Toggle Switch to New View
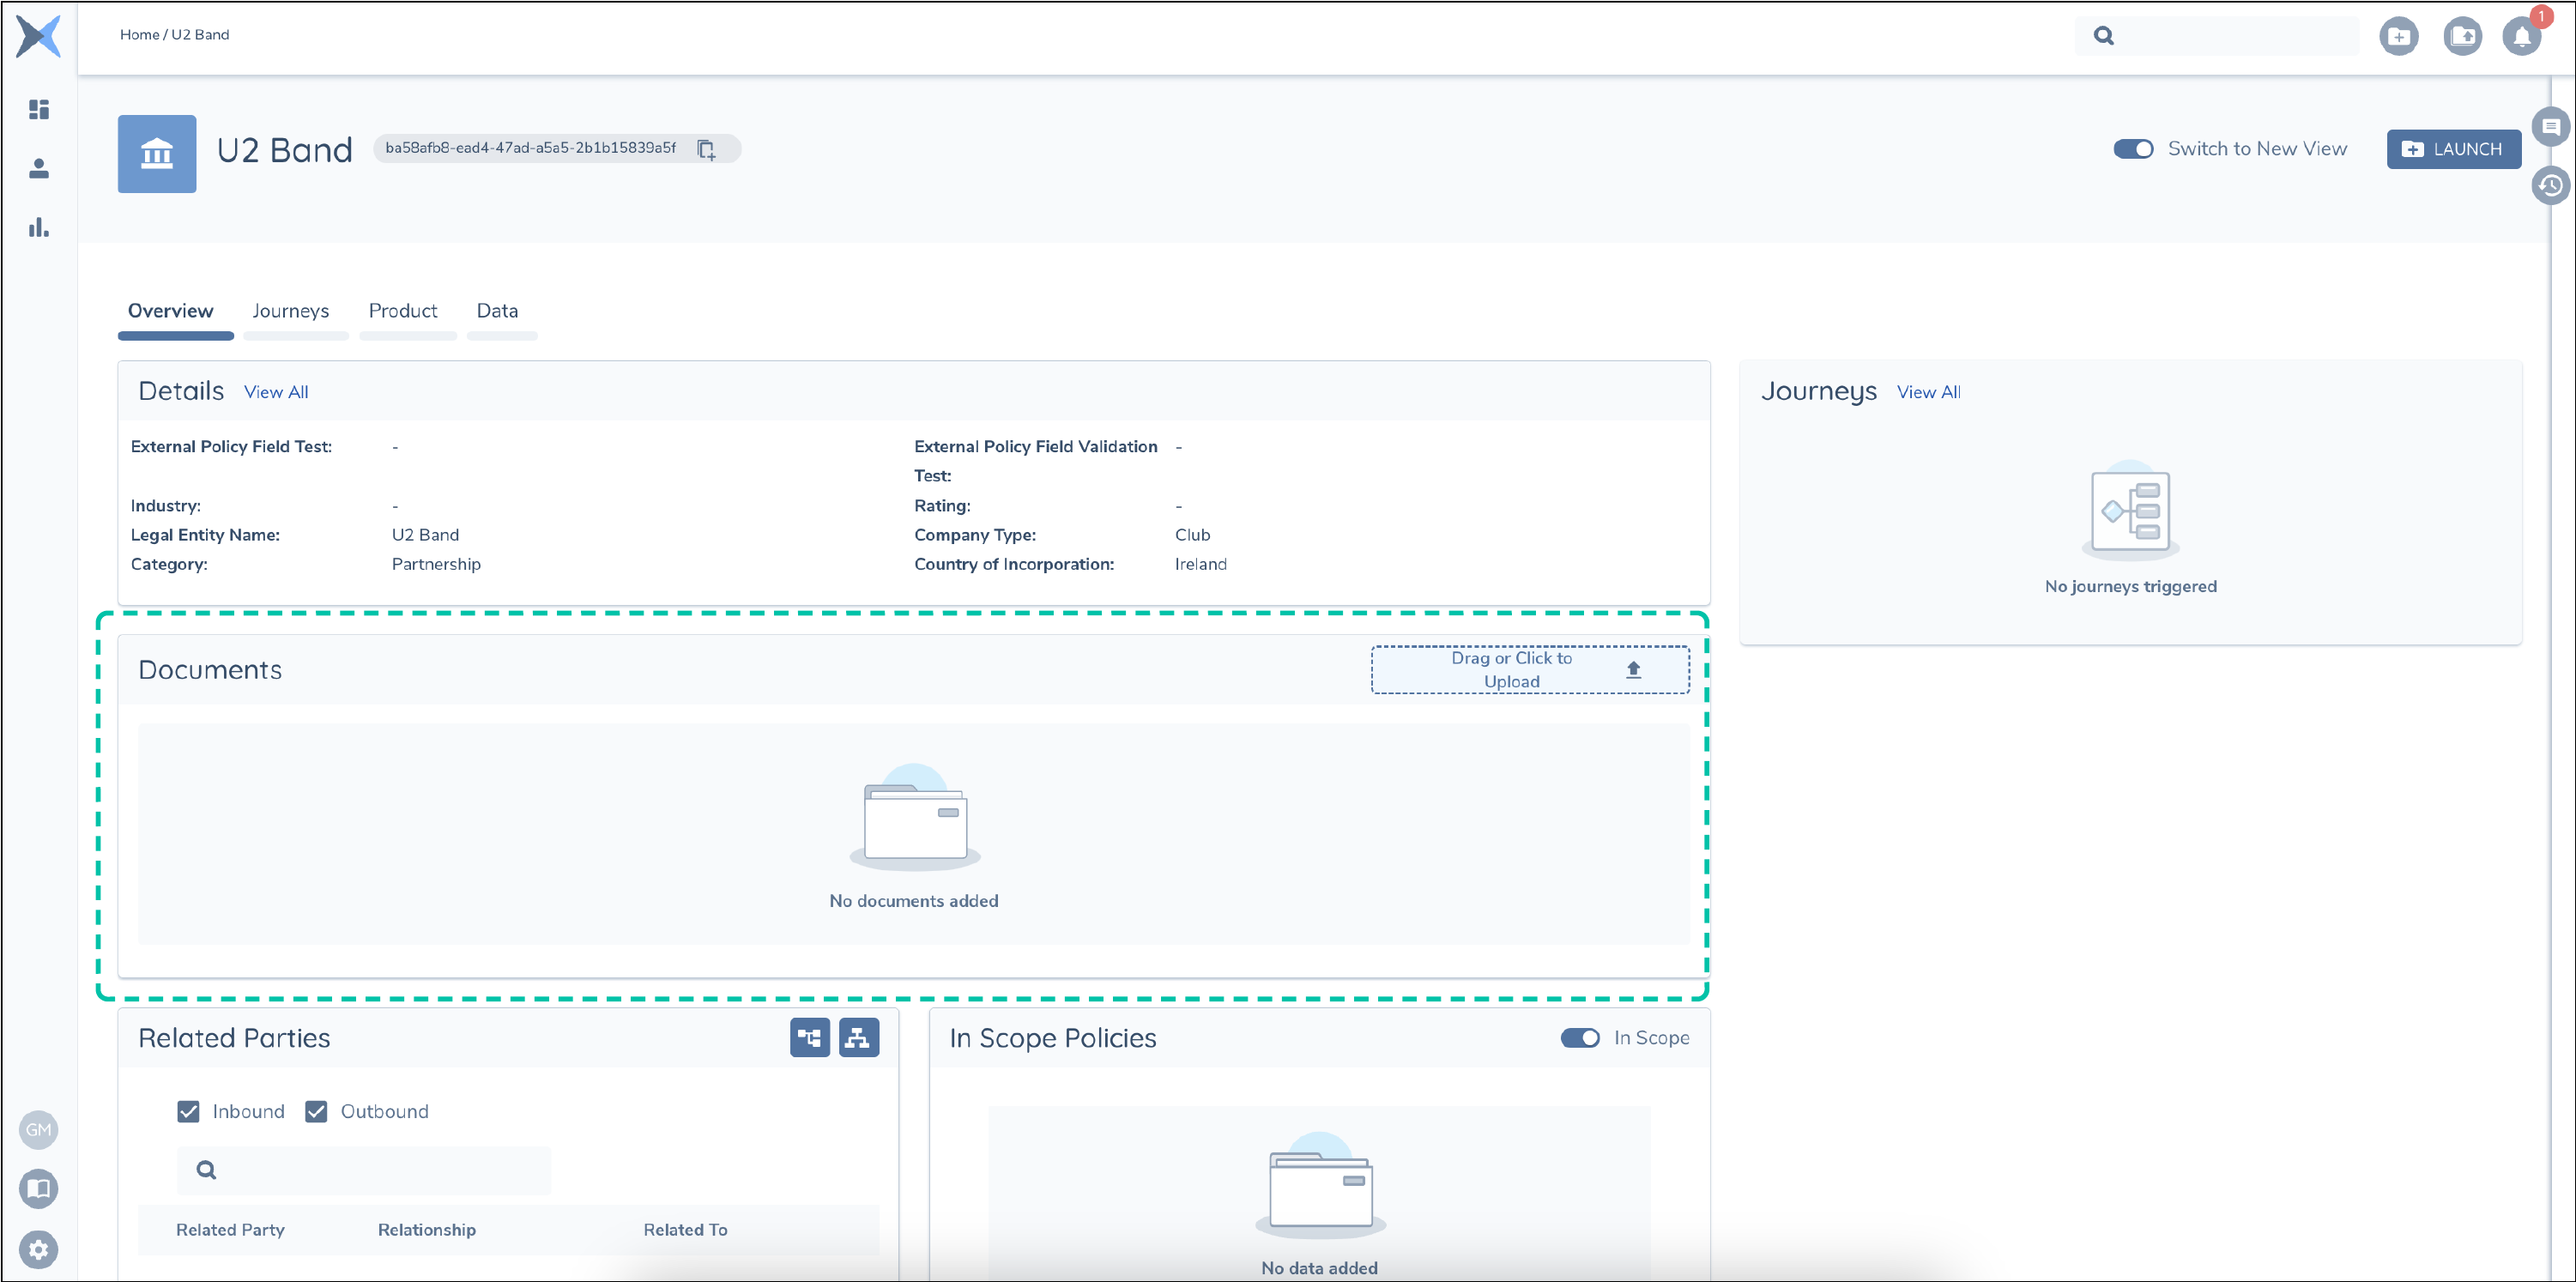Image resolution: width=2576 pixels, height=1282 pixels. [2132, 149]
